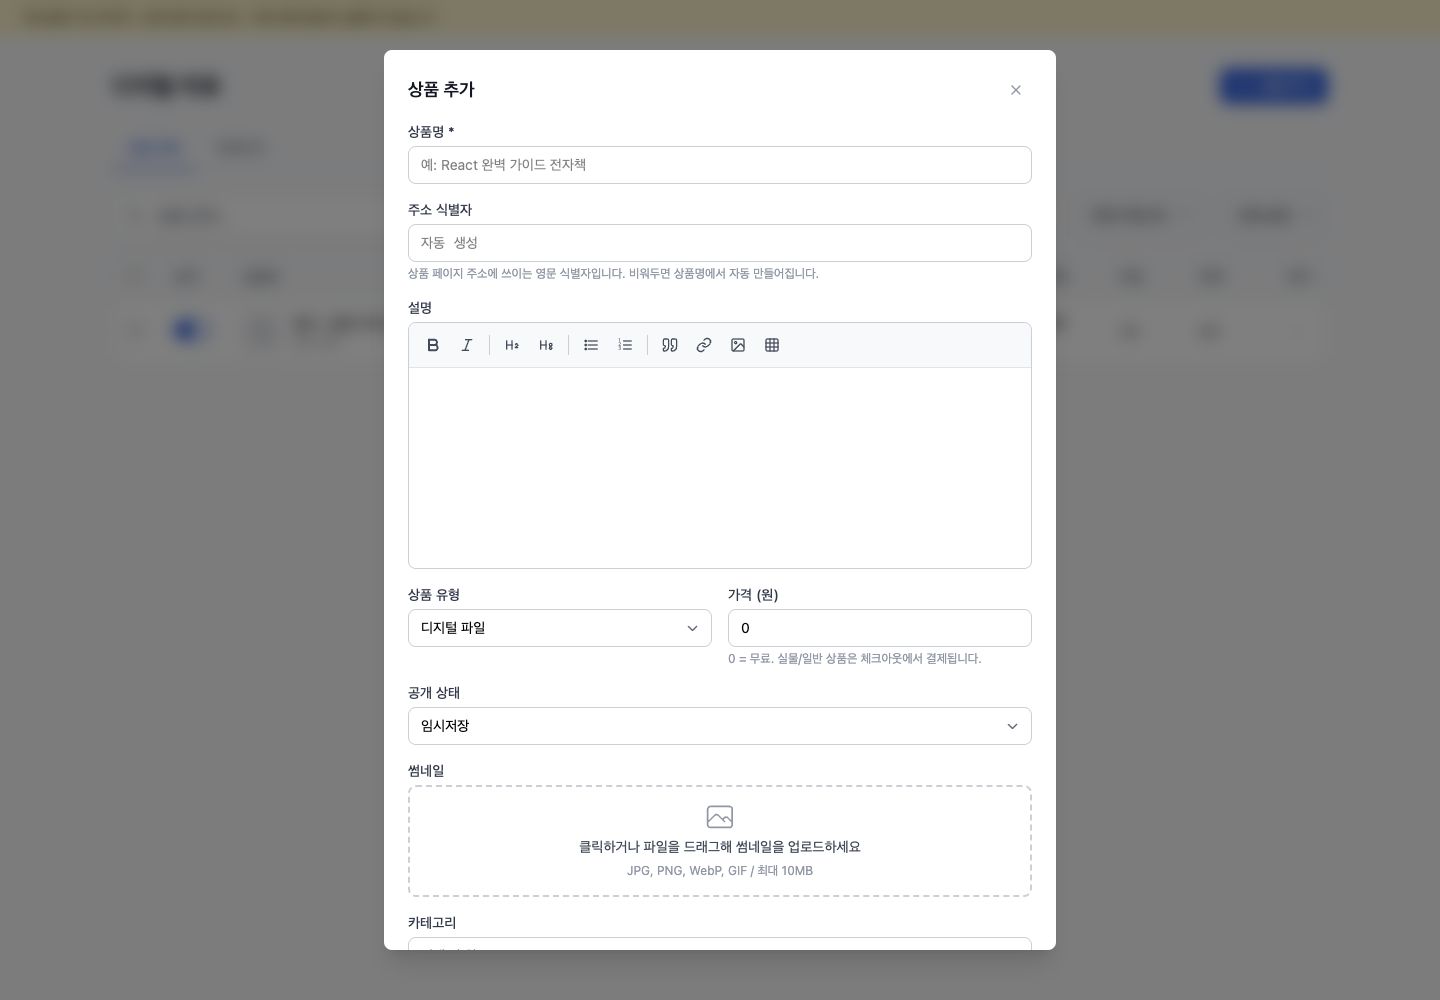1440x1000 pixels.
Task: Click the 주소 식별자 input field
Action: (720, 243)
